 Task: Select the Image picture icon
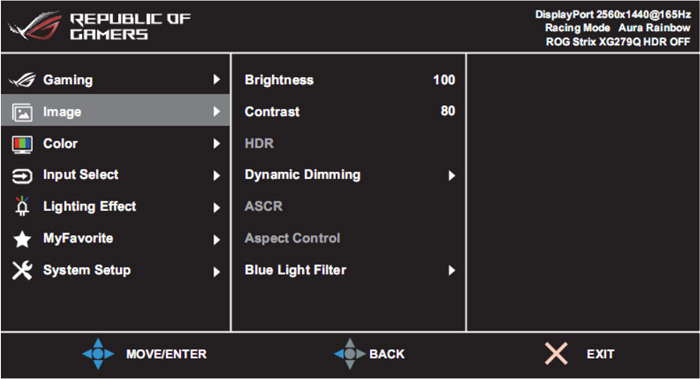tap(22, 112)
